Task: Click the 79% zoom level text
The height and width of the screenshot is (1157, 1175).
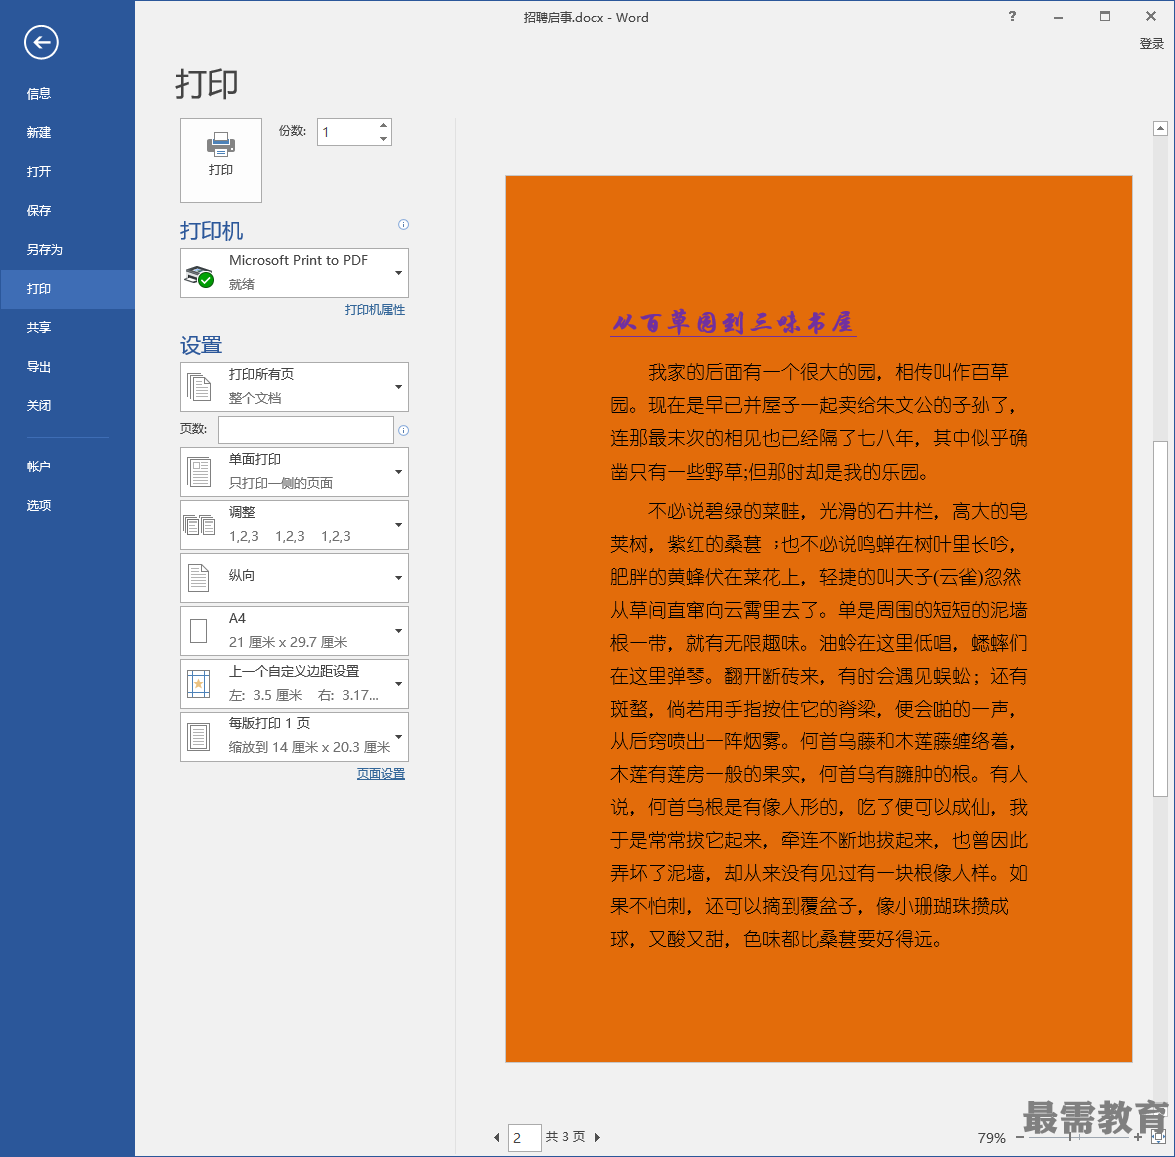Action: [x=991, y=1138]
